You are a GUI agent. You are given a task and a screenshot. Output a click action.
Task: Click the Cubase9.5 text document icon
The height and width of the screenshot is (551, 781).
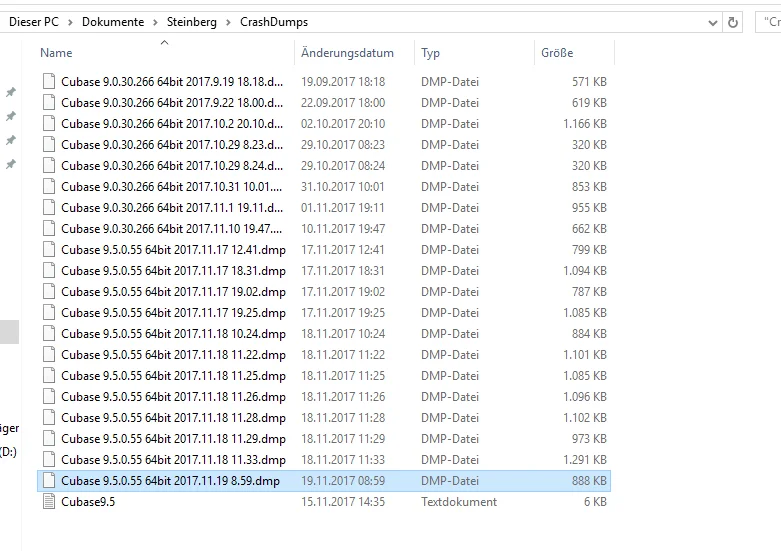click(49, 501)
